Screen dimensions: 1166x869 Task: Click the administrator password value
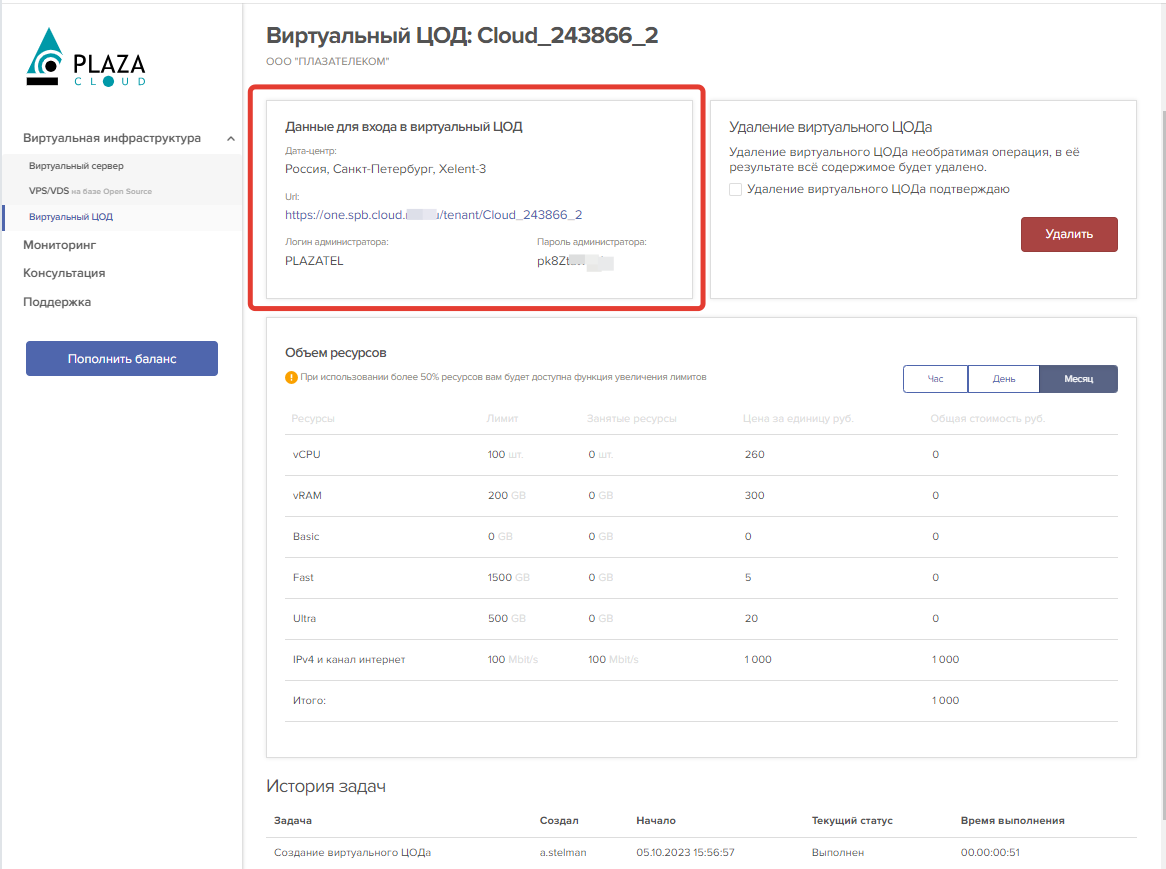pos(574,262)
